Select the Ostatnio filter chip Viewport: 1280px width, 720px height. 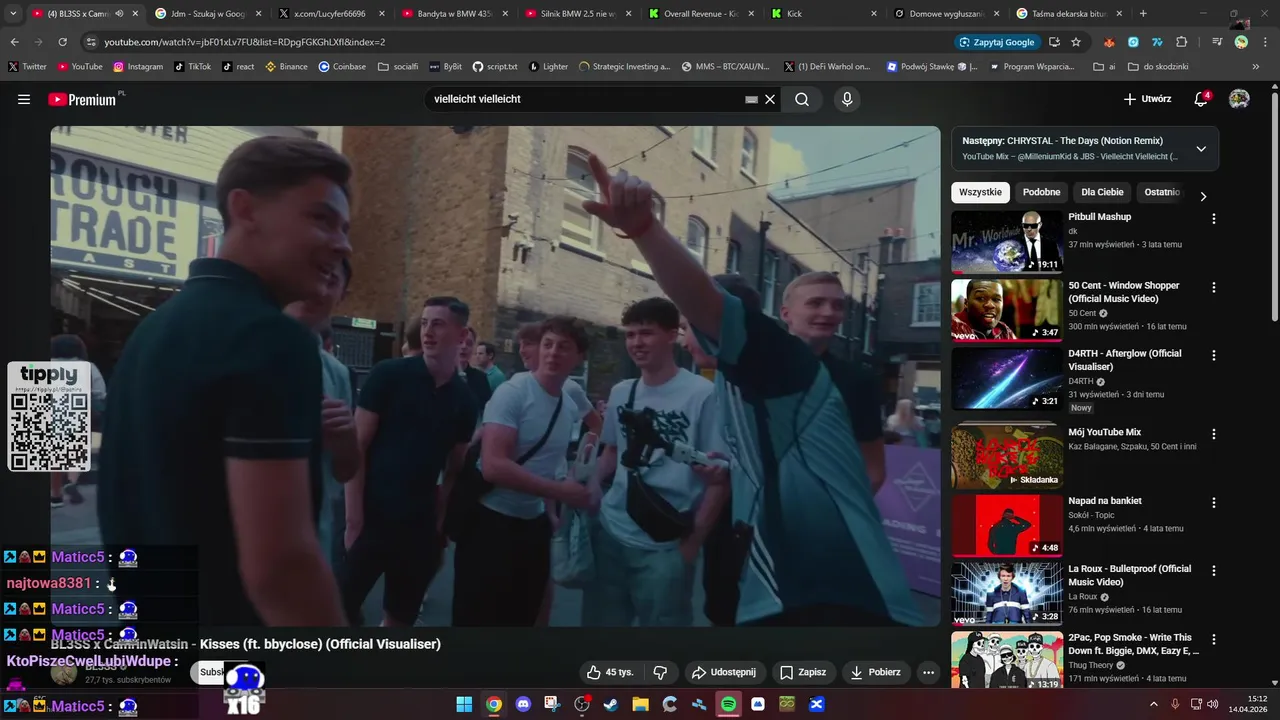(1162, 192)
